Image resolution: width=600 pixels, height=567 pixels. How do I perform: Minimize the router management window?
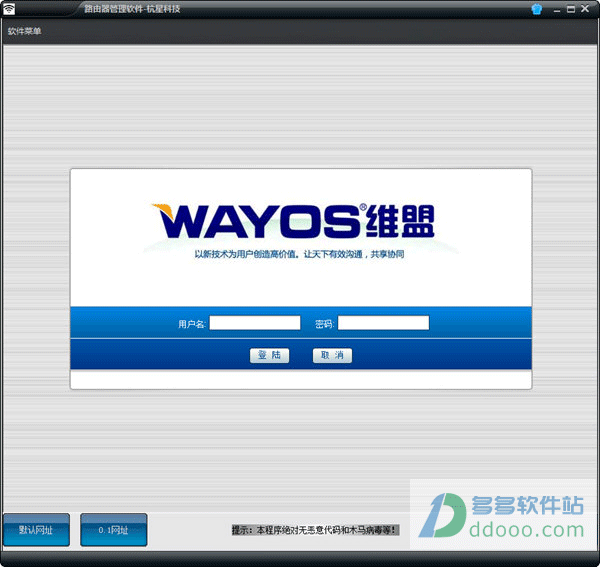557,10
